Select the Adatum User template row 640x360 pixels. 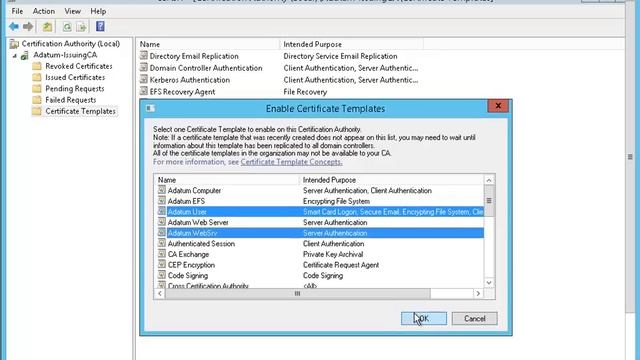(x=320, y=212)
